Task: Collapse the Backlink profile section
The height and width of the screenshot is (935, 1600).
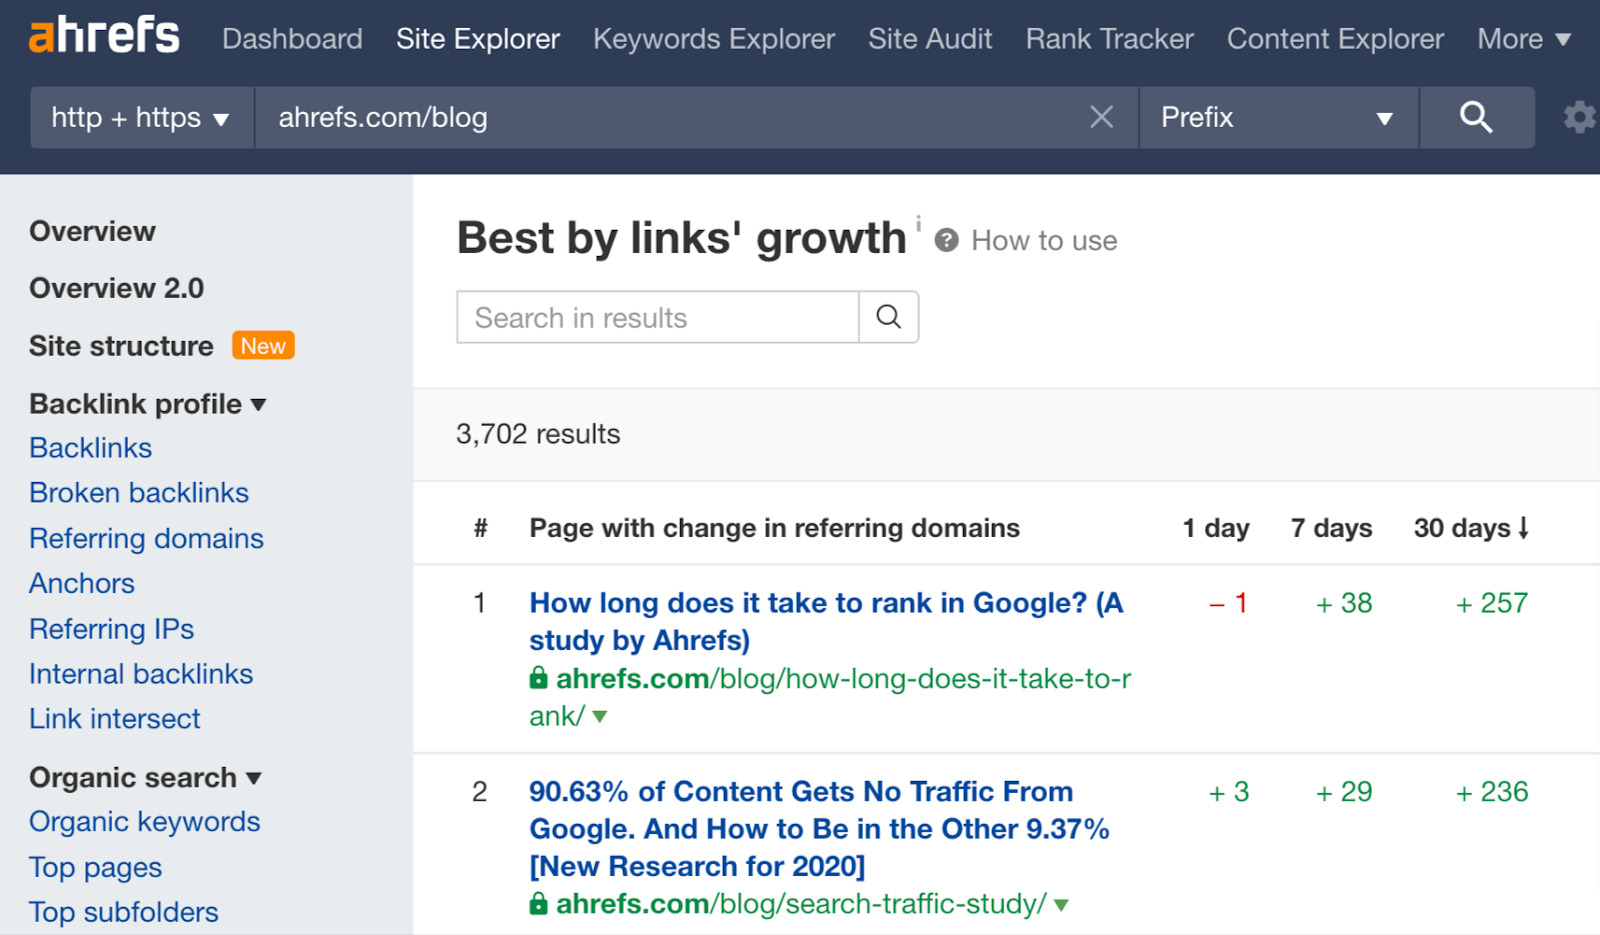Action: pyautogui.click(x=258, y=404)
